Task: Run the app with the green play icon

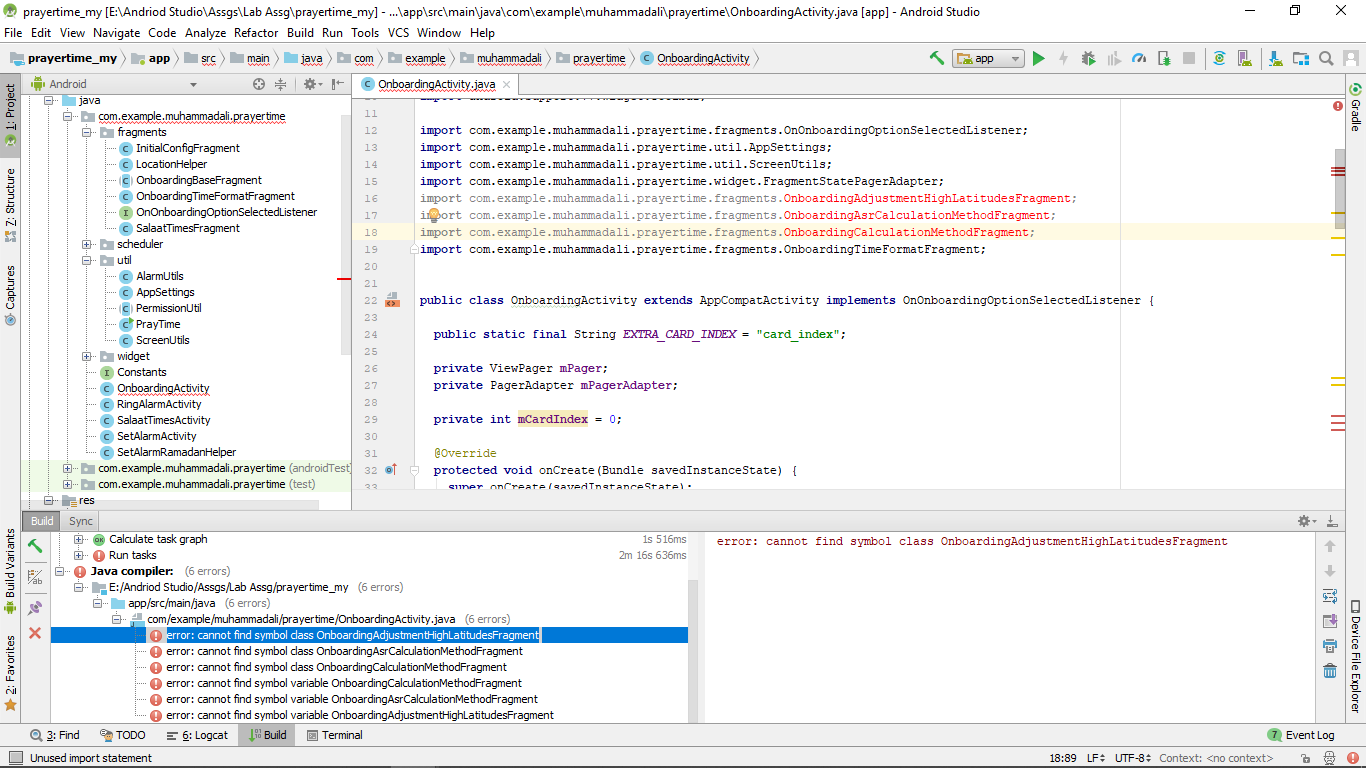Action: click(1039, 58)
